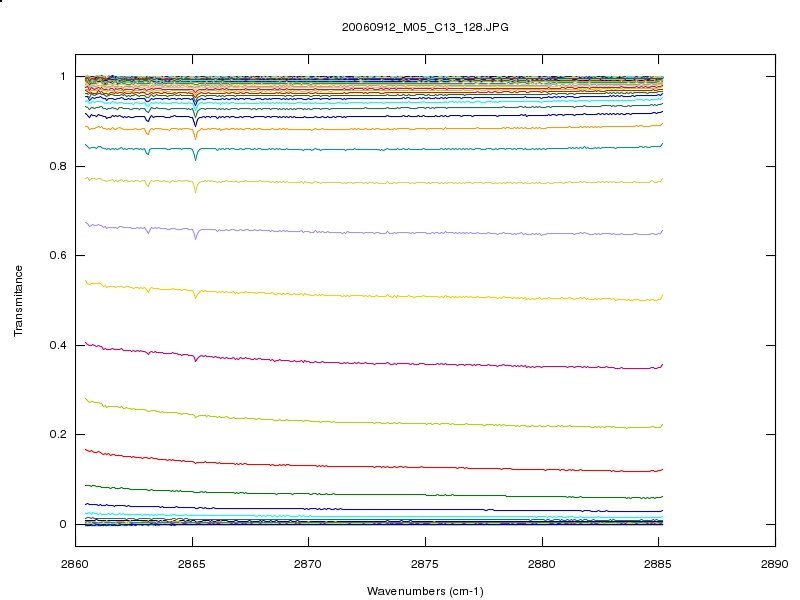Click the x-axis tick label 2885
This screenshot has width=800, height=600.
point(658,564)
